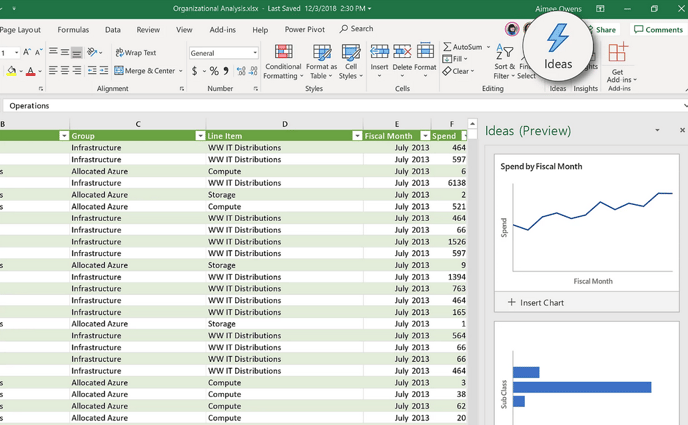688x425 pixels.
Task: Switch to the Data tab
Action: click(113, 30)
